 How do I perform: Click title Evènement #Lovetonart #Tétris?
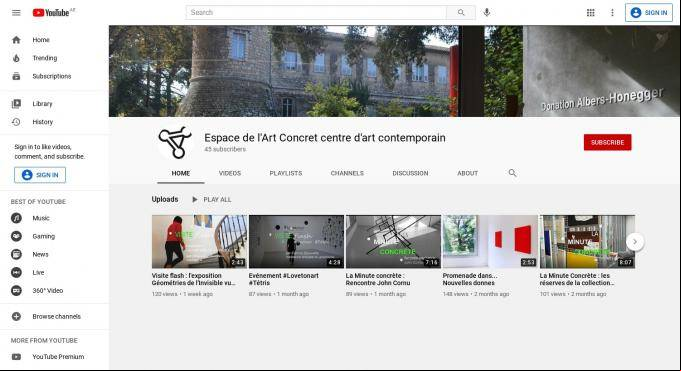pos(284,279)
